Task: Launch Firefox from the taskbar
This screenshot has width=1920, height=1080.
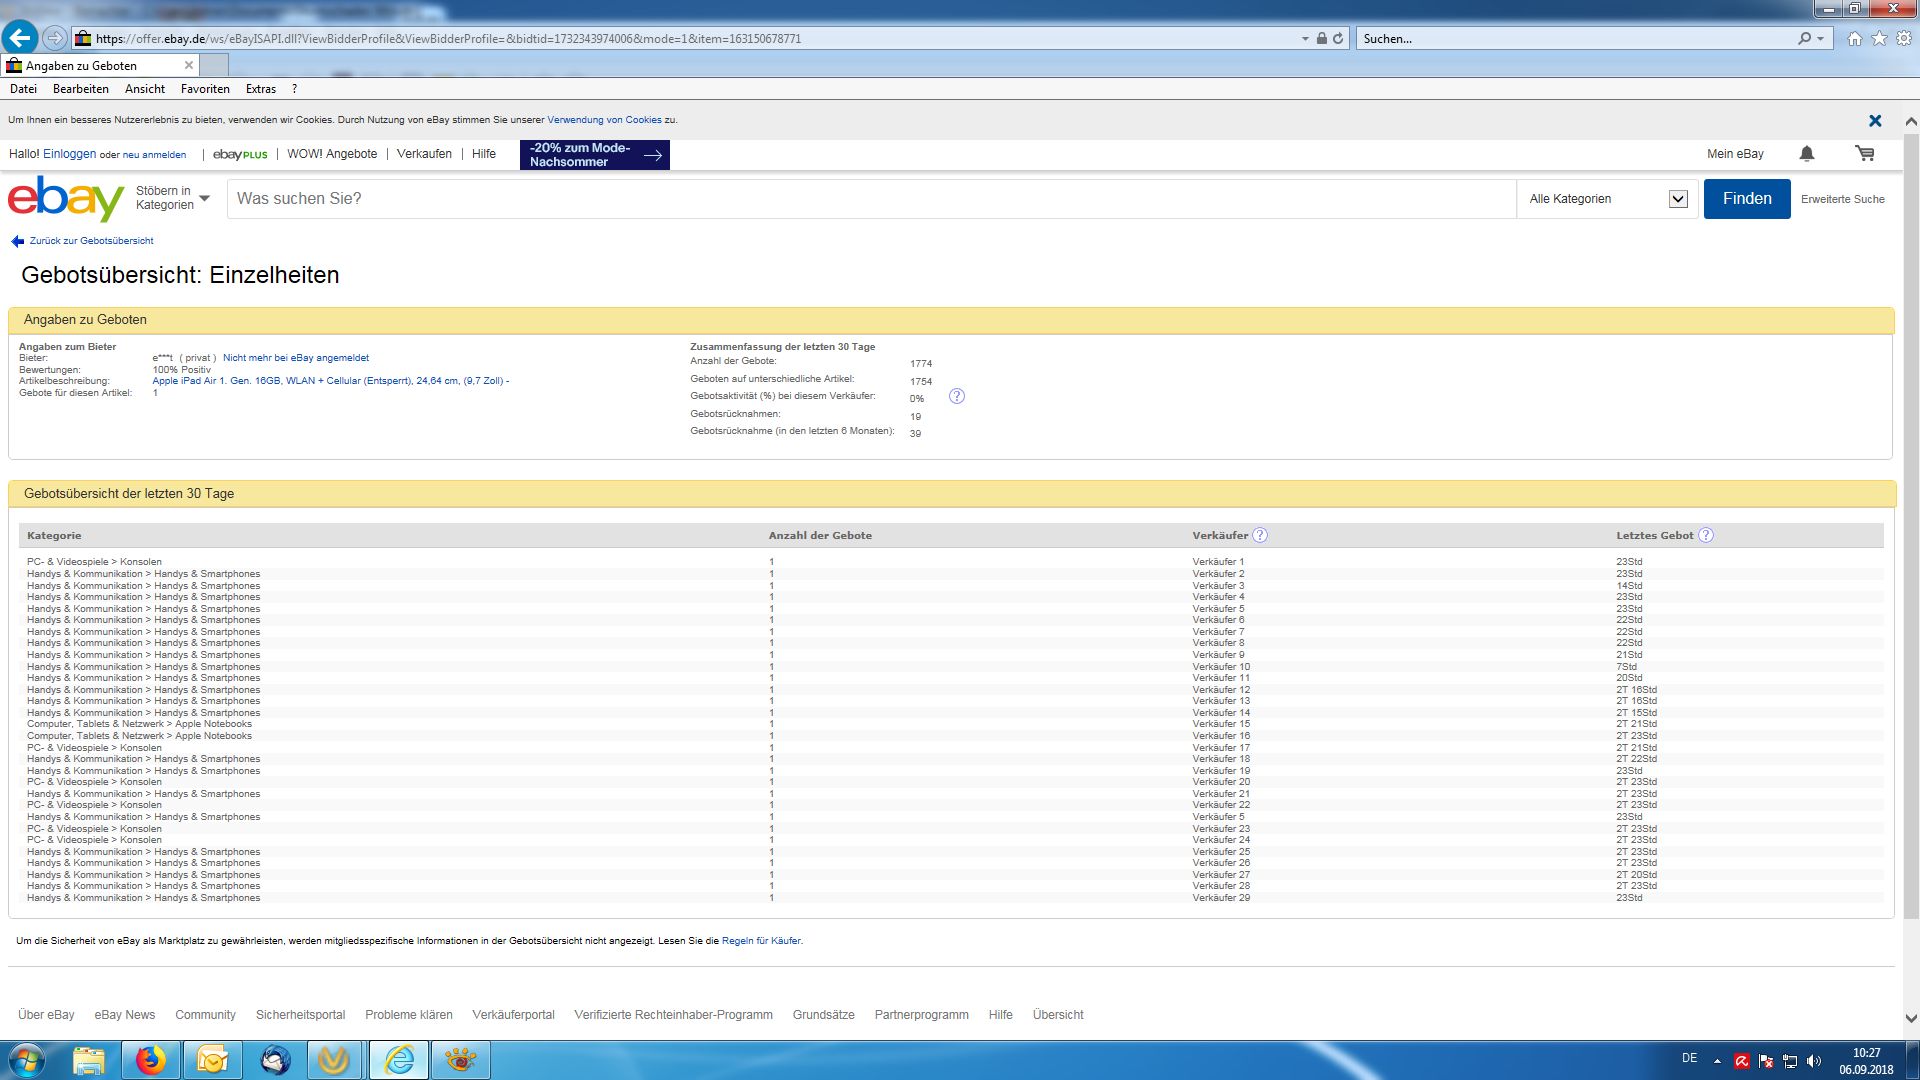Action: coord(150,1059)
